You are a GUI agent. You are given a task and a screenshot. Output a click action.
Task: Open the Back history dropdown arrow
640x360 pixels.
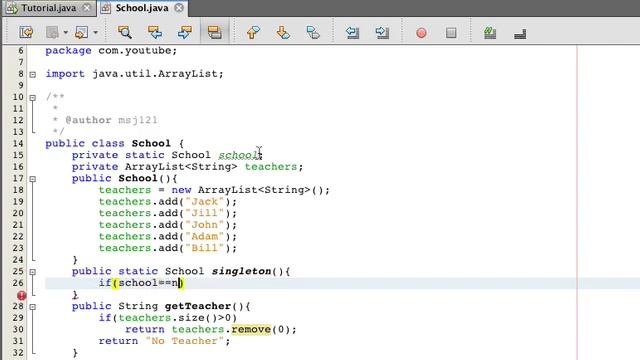[65, 32]
